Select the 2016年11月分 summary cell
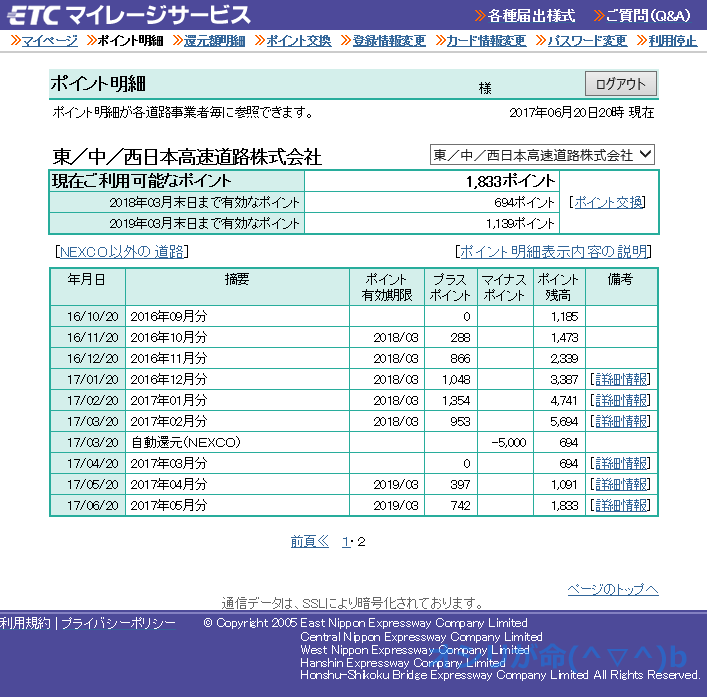This screenshot has width=707, height=697. click(237, 358)
